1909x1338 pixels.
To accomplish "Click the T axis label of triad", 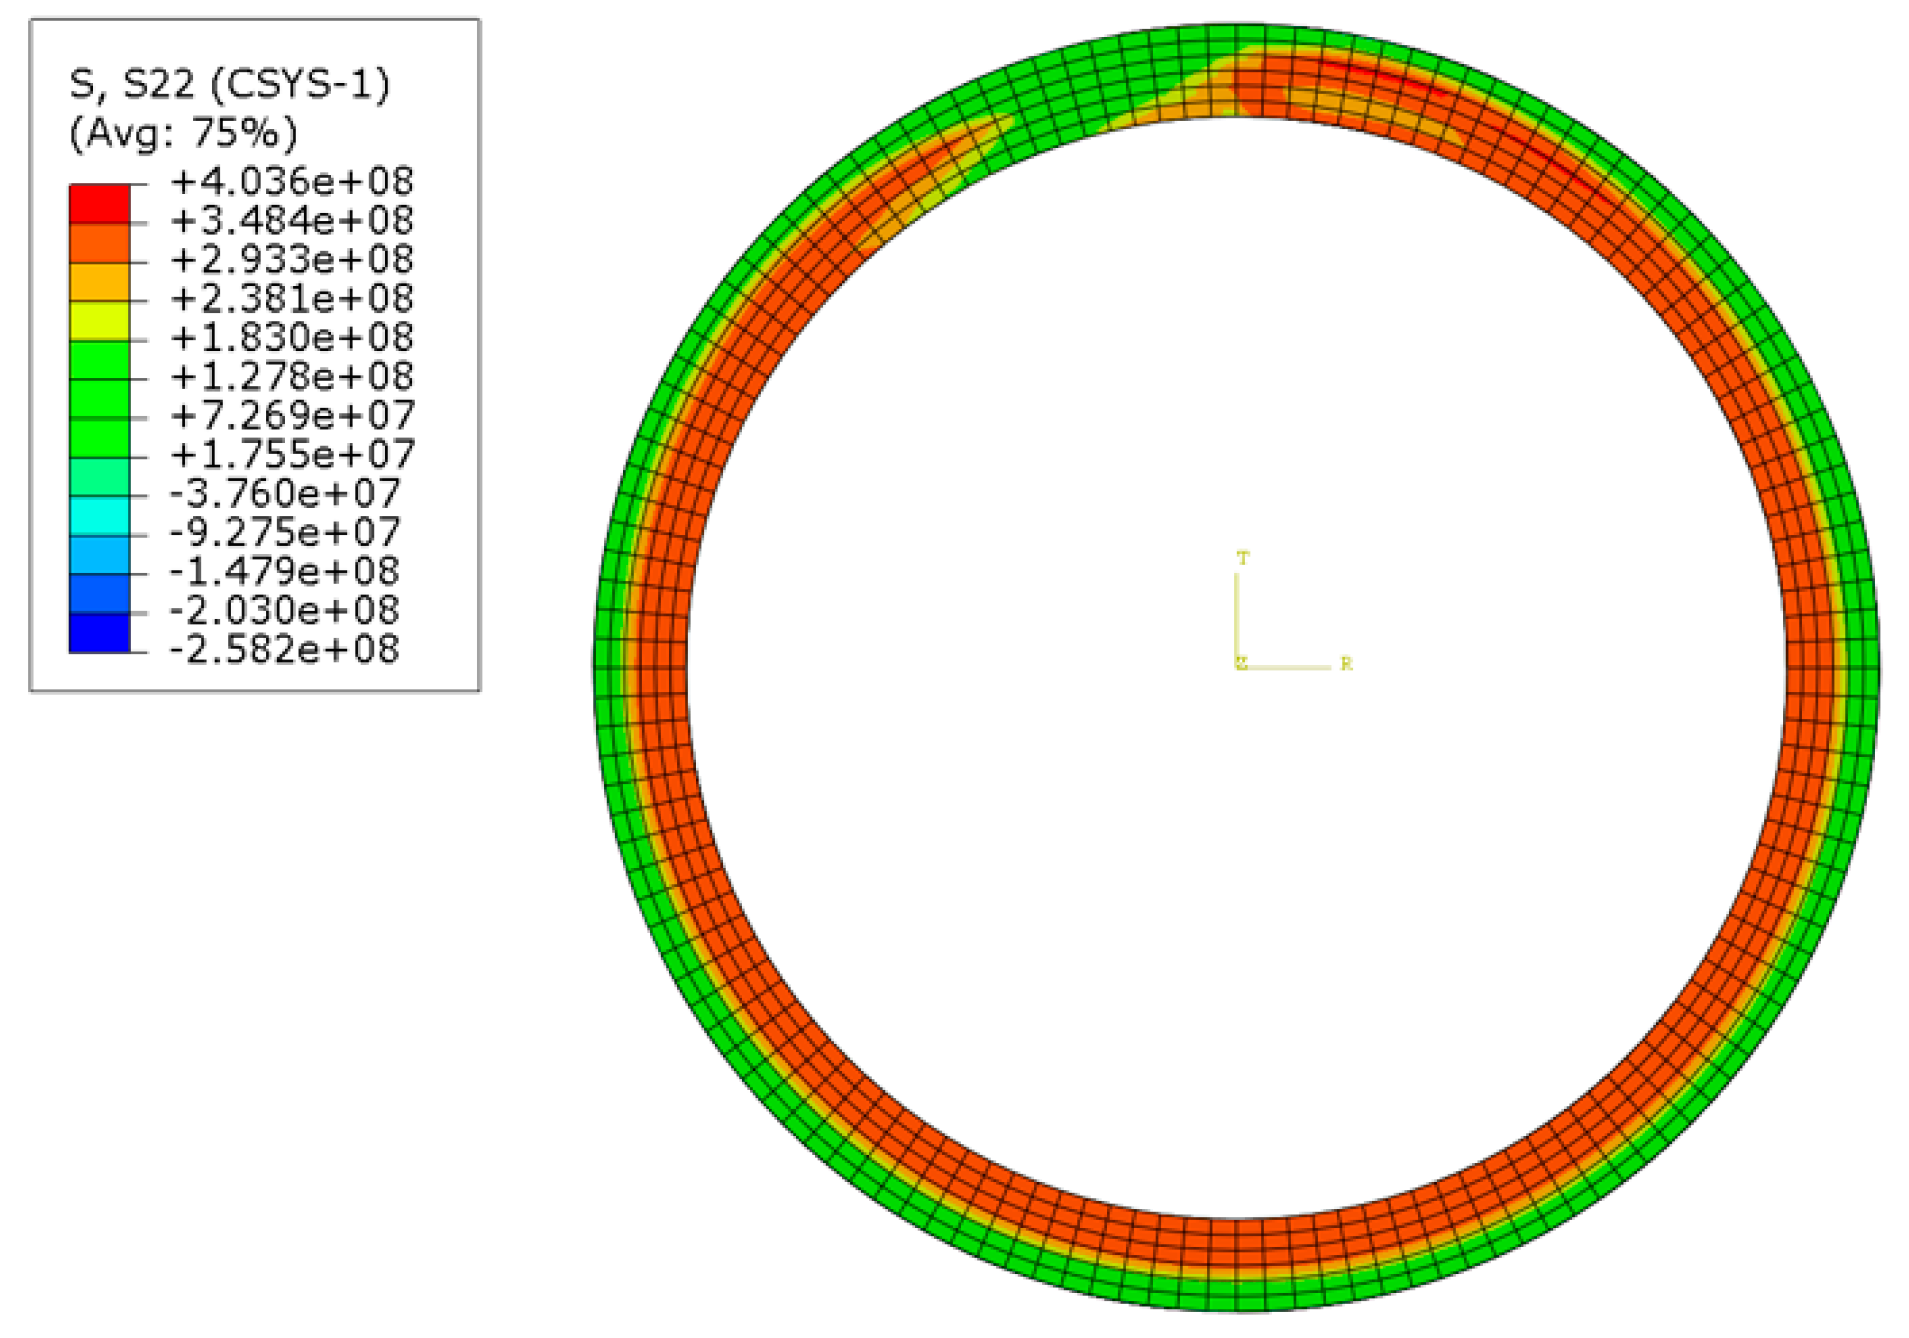I will tap(1243, 558).
